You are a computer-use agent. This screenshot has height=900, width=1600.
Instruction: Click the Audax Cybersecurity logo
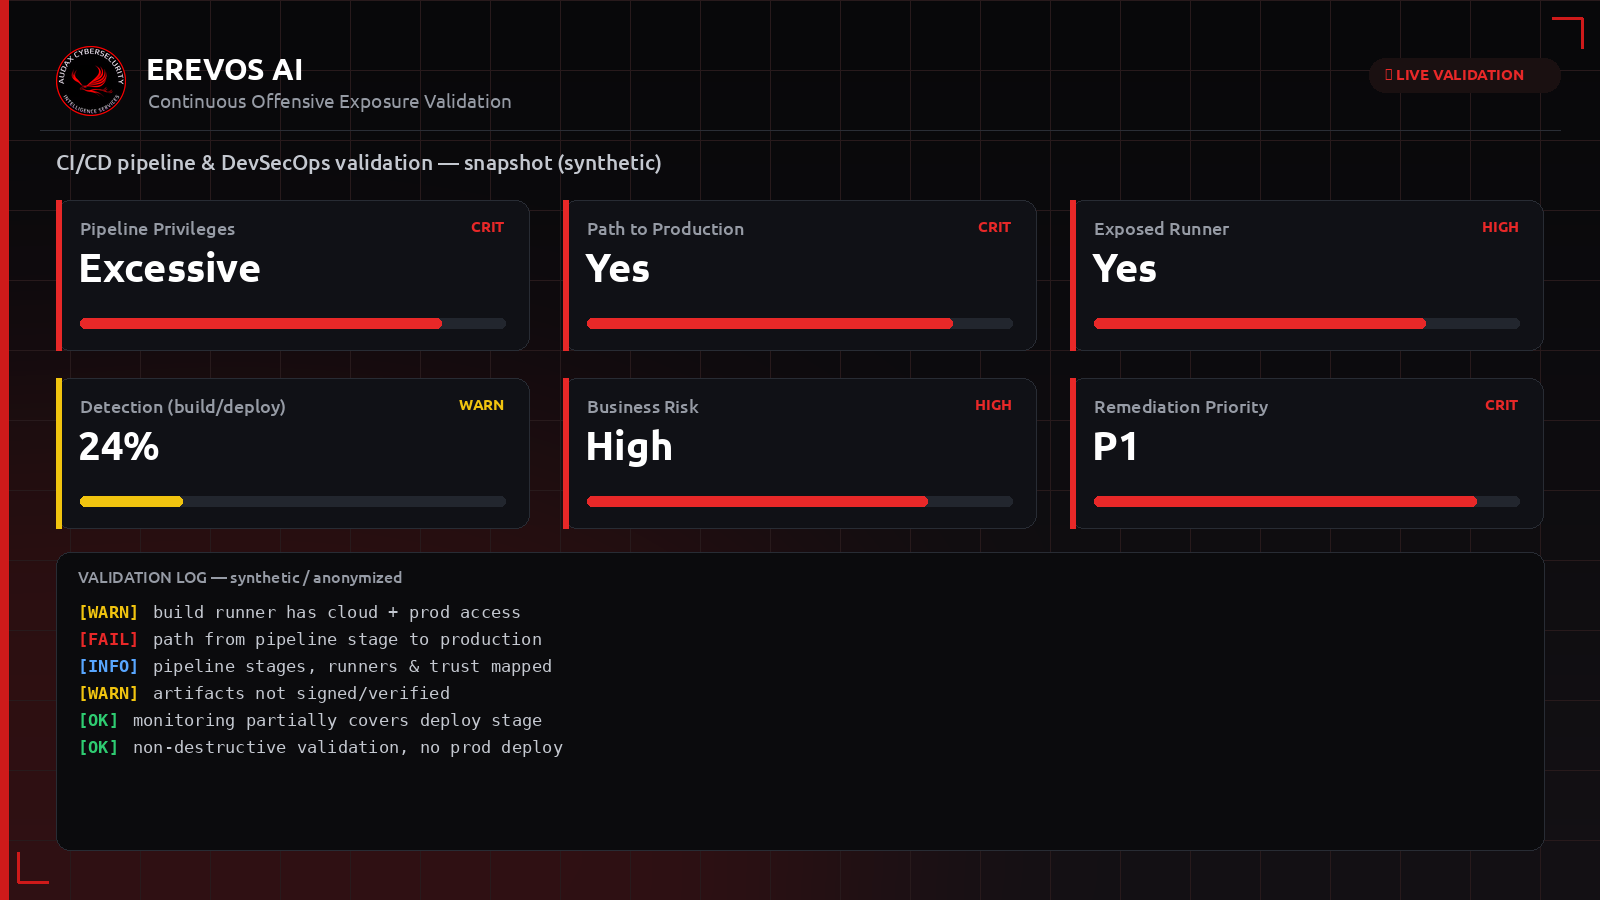point(91,81)
